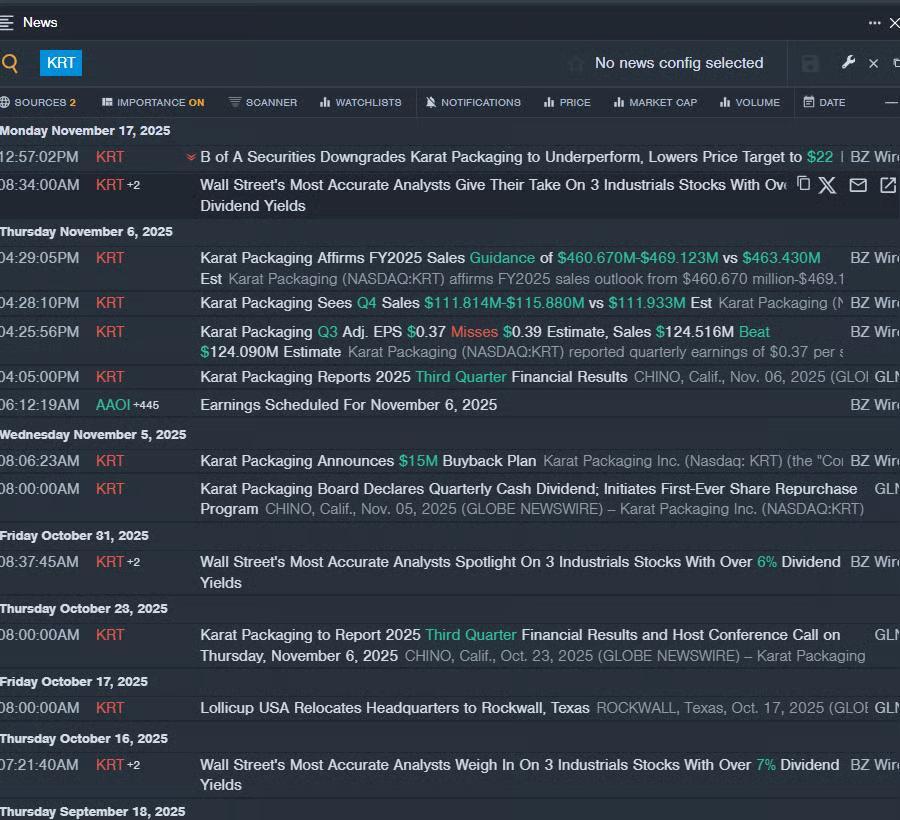Share the headline on X
900x820 pixels.
click(827, 185)
